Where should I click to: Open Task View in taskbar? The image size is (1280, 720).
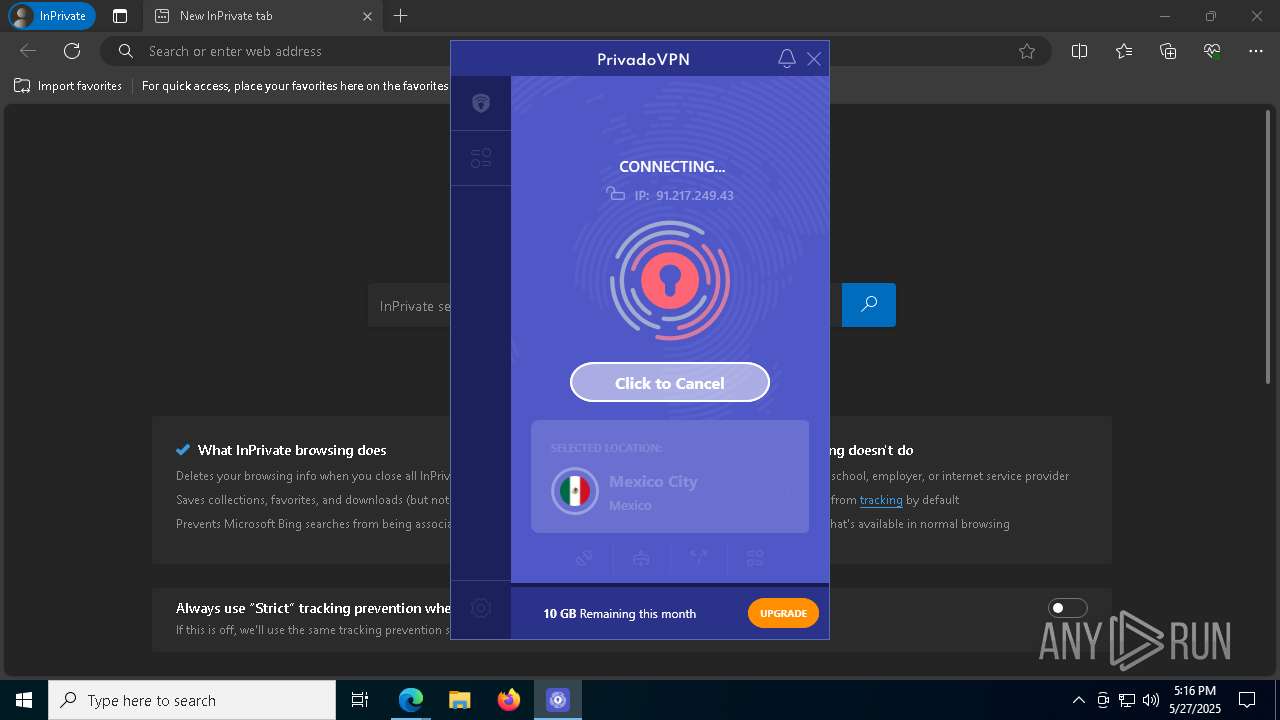[x=360, y=700]
